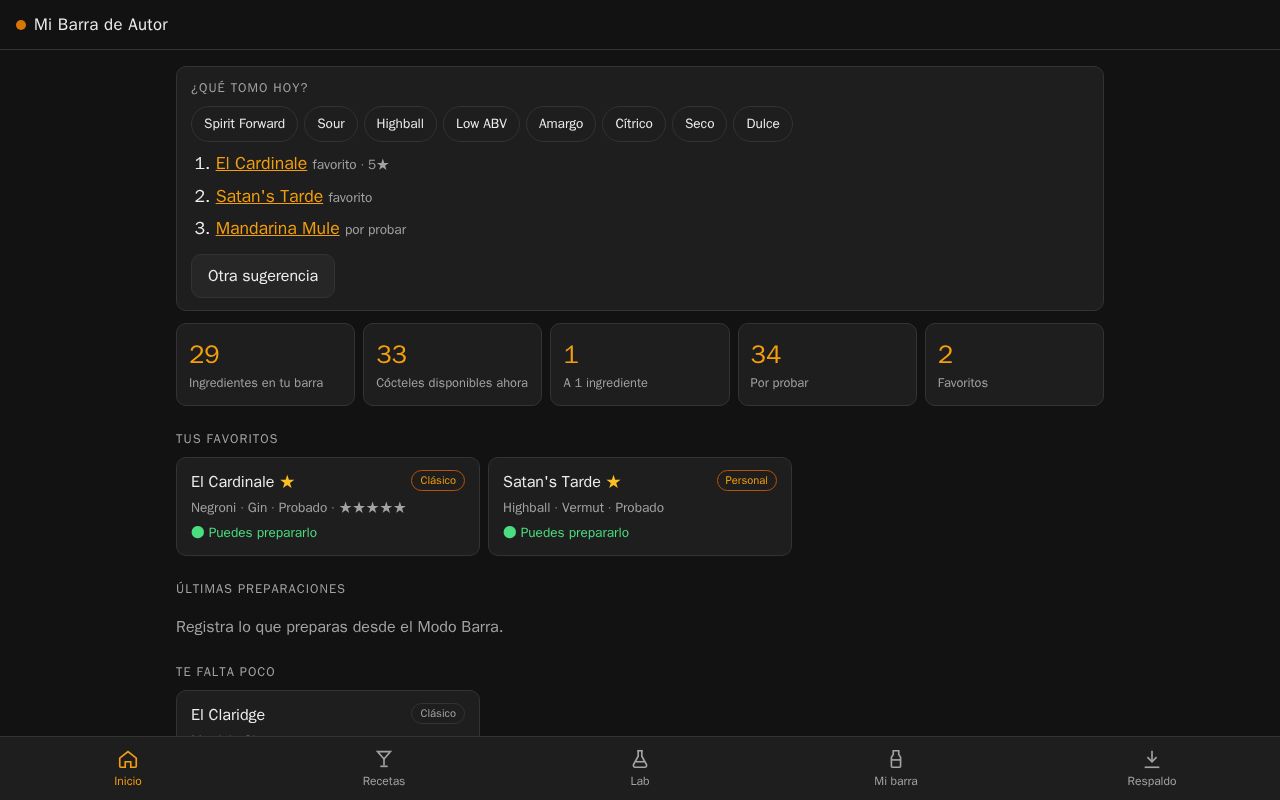Click the Mi Barra de Autor title
The image size is (1280, 800).
101,25
